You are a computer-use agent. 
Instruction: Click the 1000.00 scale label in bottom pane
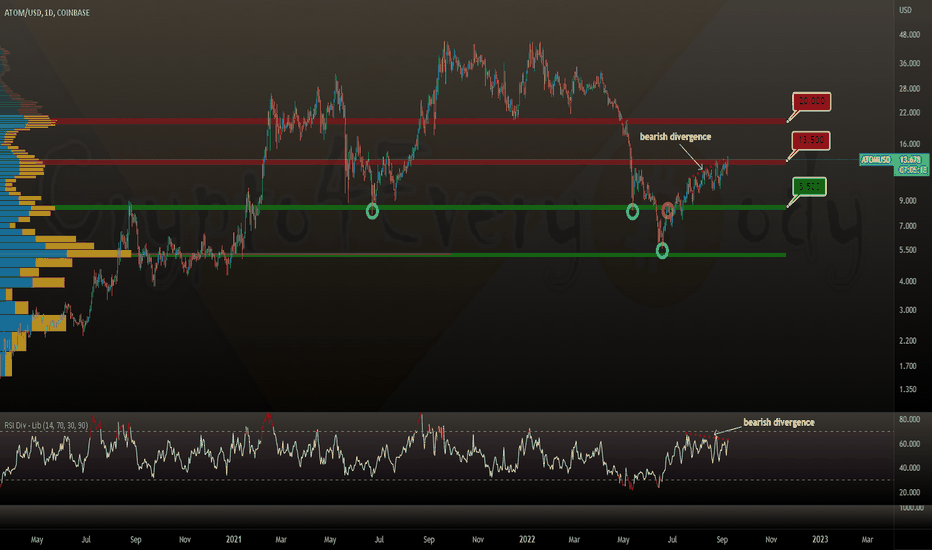click(912, 508)
